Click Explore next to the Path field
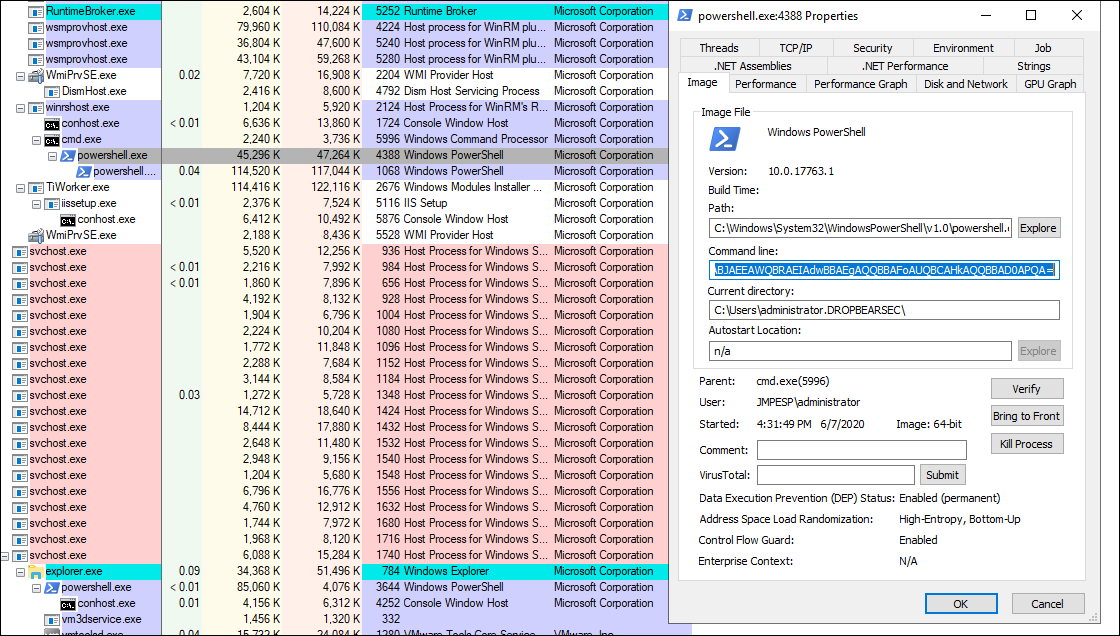This screenshot has height=636, width=1120. pos(1039,228)
